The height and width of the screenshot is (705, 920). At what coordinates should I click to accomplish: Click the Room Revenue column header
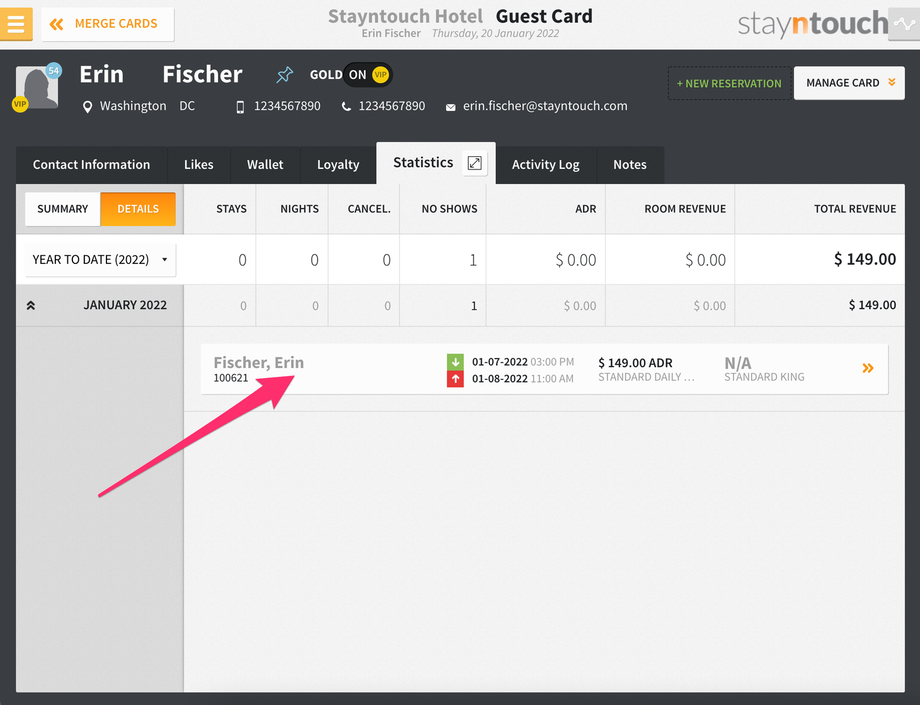coord(685,209)
